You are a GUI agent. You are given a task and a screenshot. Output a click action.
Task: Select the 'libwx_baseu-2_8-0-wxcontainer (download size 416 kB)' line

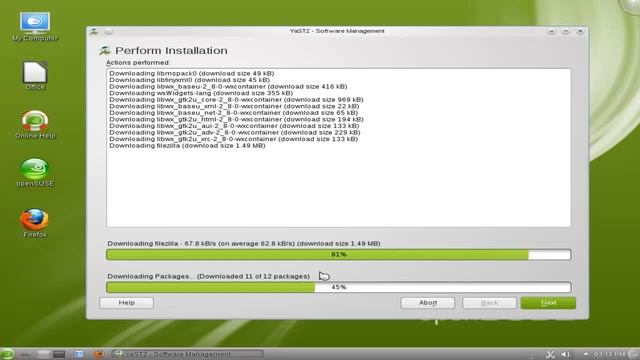click(228, 87)
